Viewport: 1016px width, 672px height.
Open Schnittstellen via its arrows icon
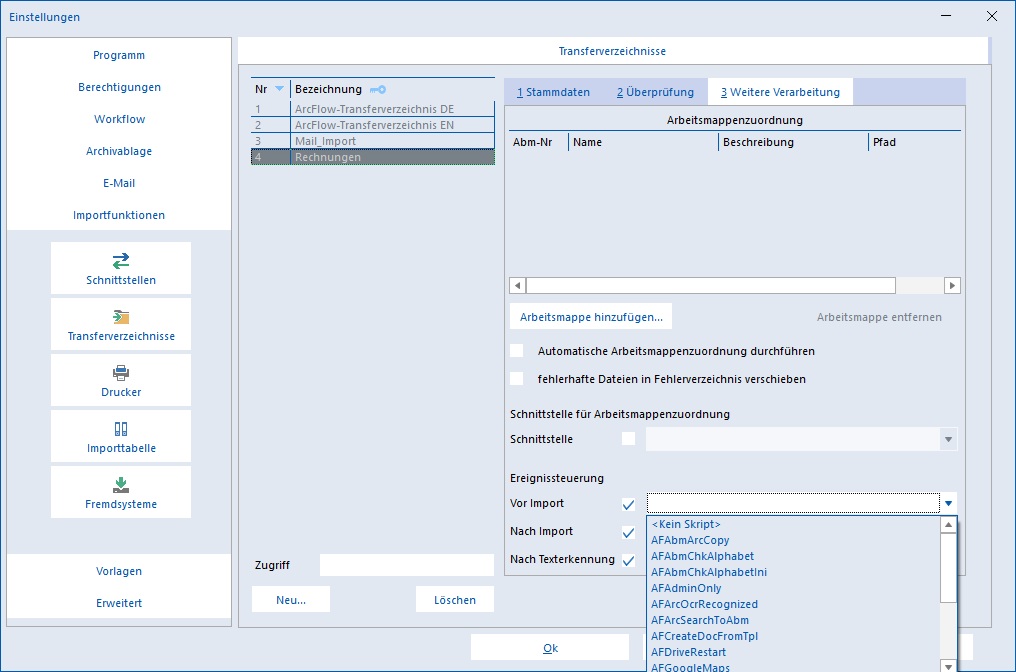tap(121, 261)
